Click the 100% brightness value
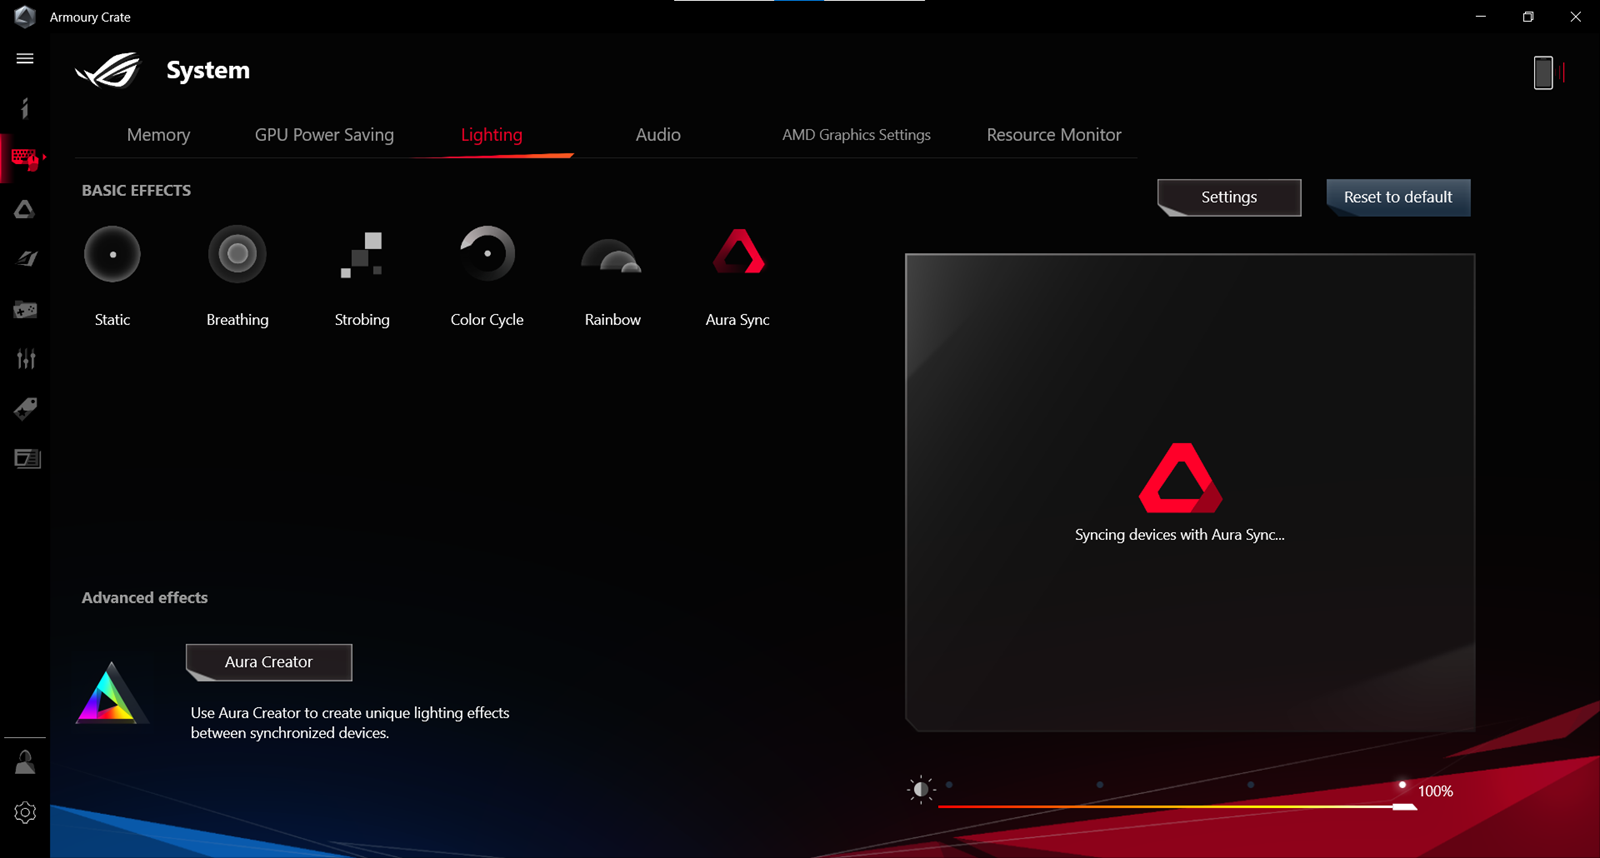 tap(1435, 791)
